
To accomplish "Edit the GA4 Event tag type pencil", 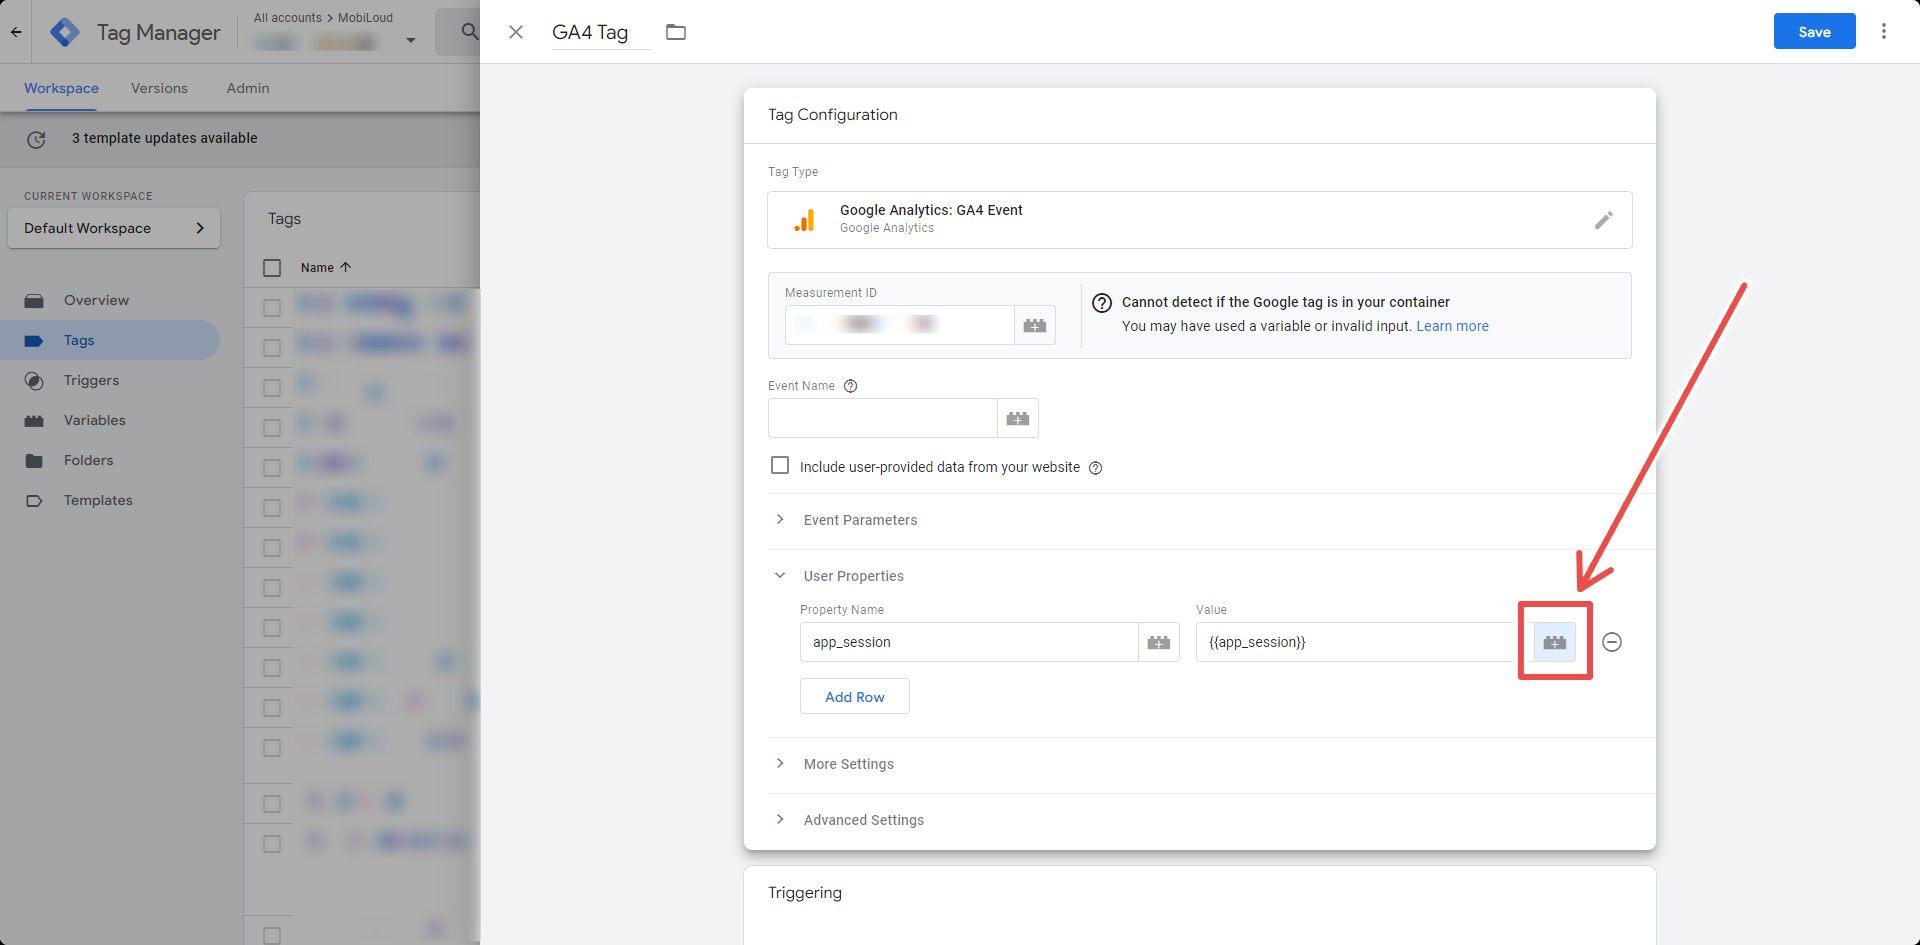I will [x=1604, y=220].
